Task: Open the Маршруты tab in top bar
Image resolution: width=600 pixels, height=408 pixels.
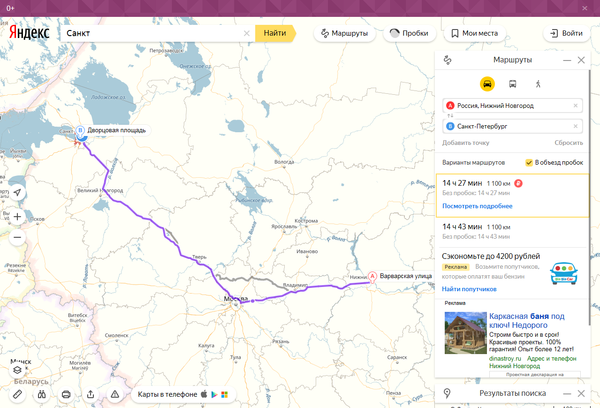Action: (x=343, y=33)
